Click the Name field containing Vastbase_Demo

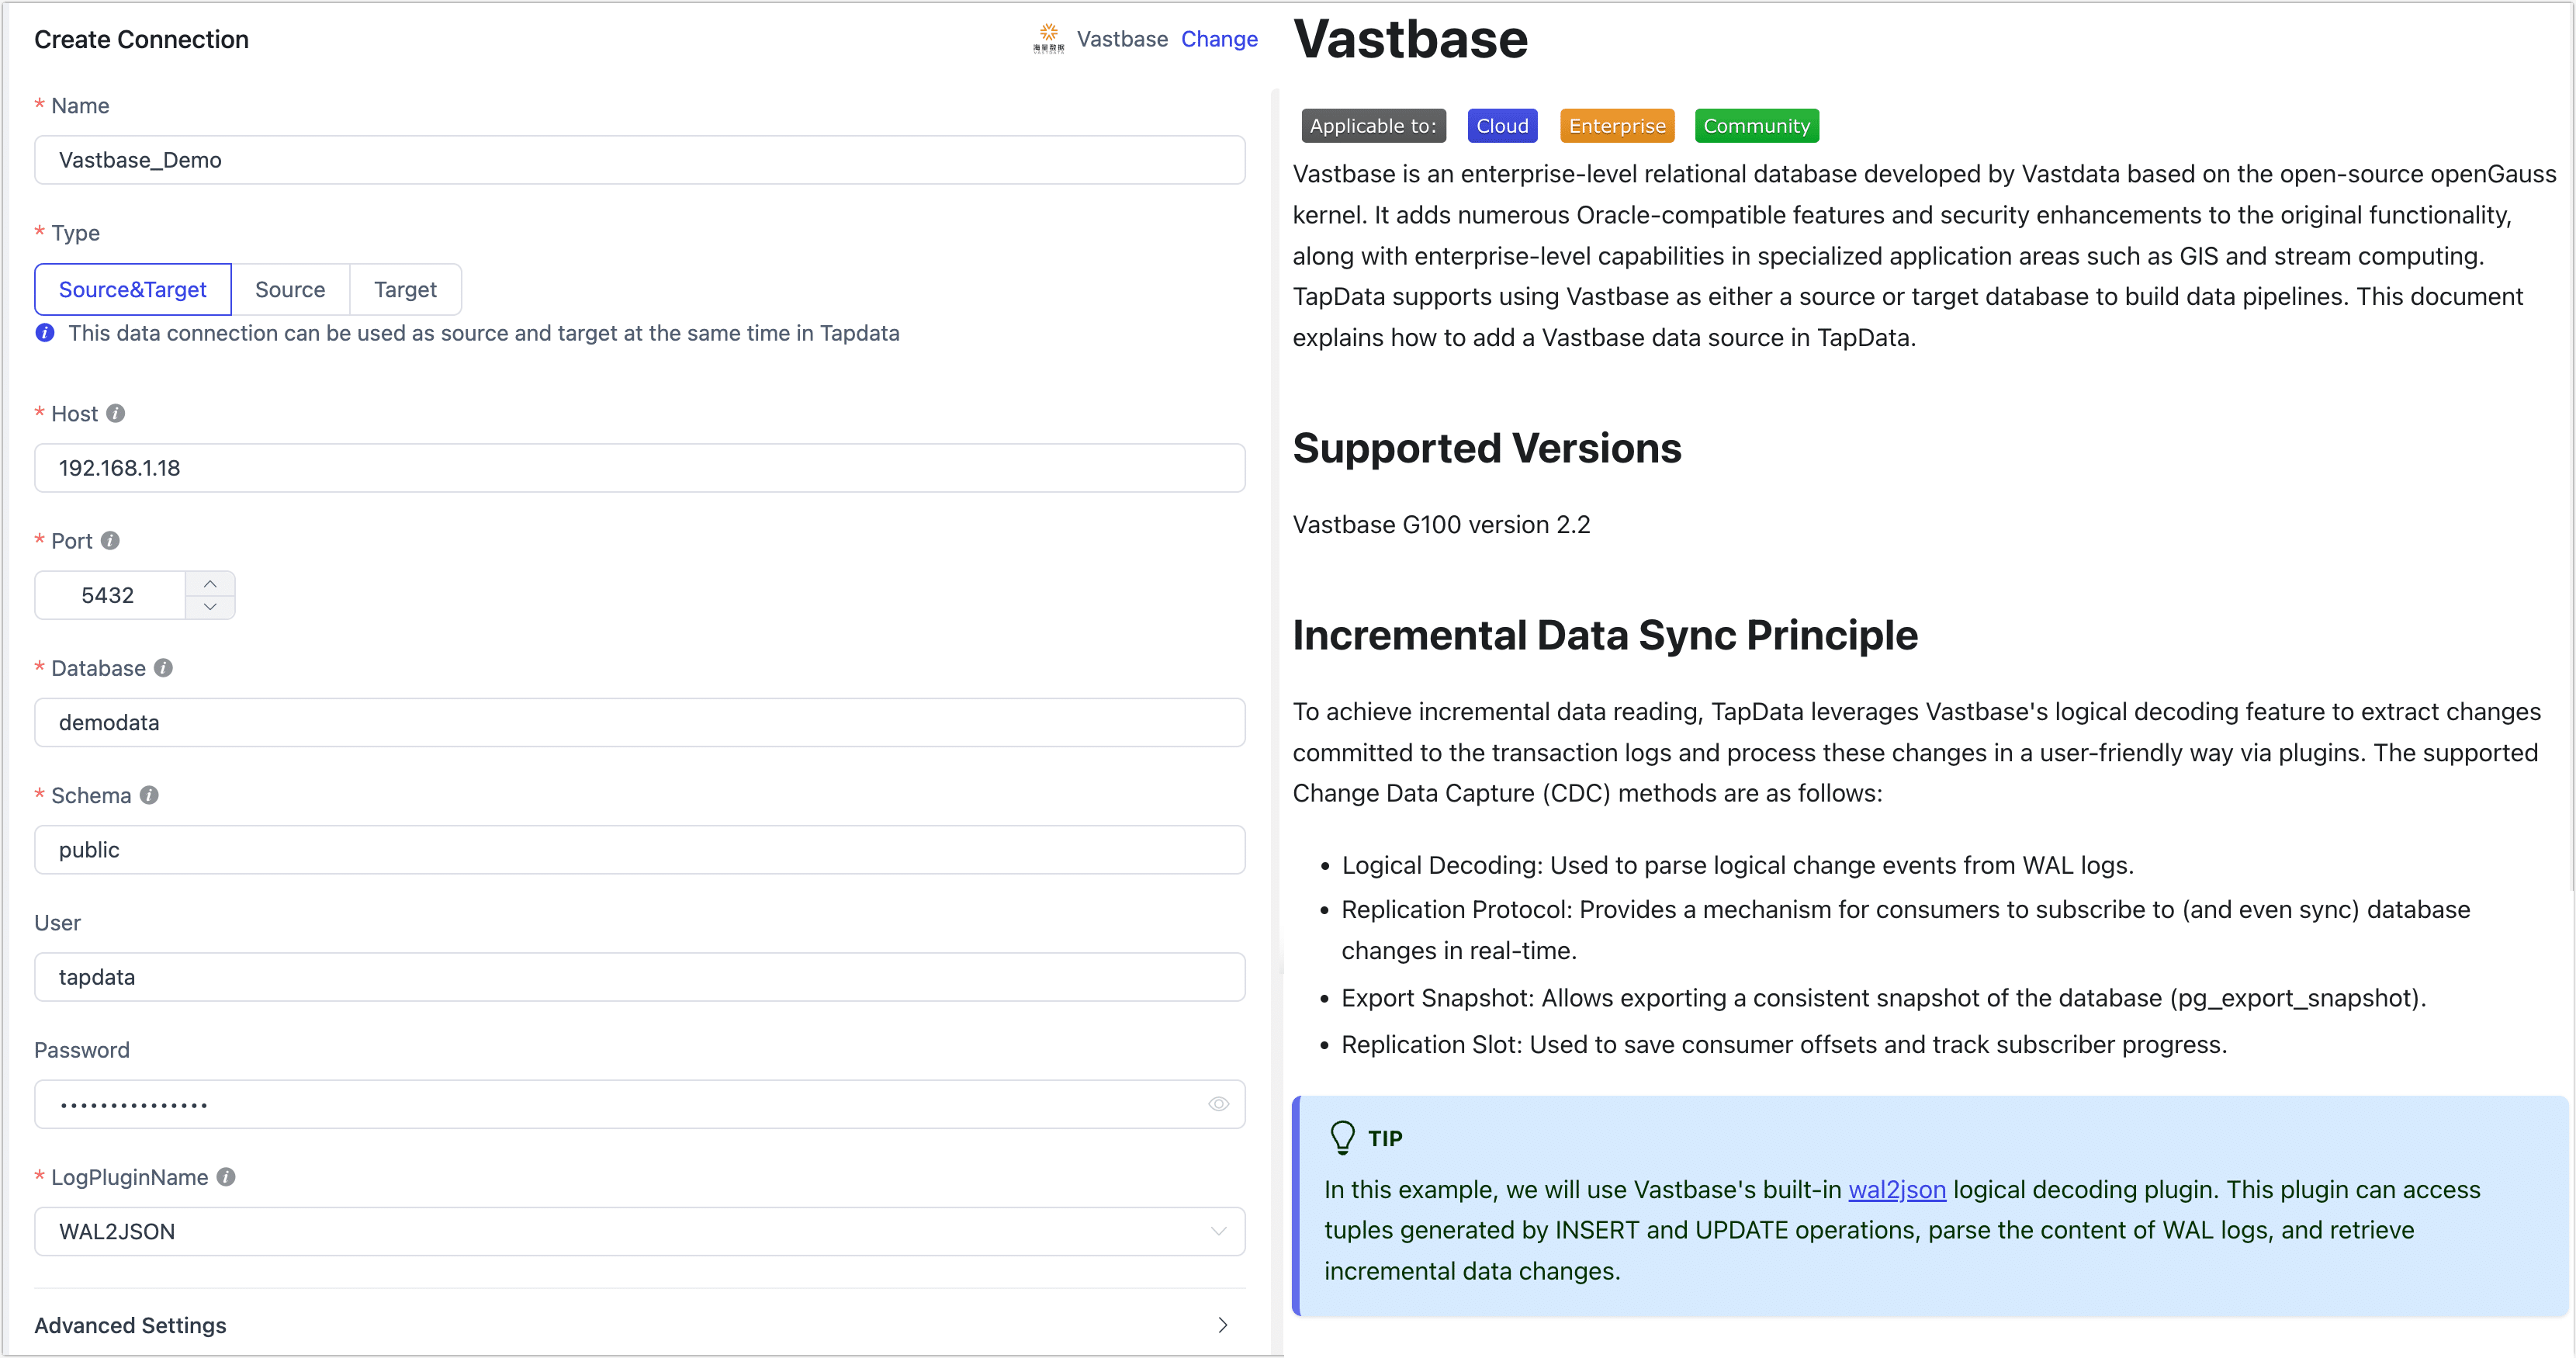639,160
